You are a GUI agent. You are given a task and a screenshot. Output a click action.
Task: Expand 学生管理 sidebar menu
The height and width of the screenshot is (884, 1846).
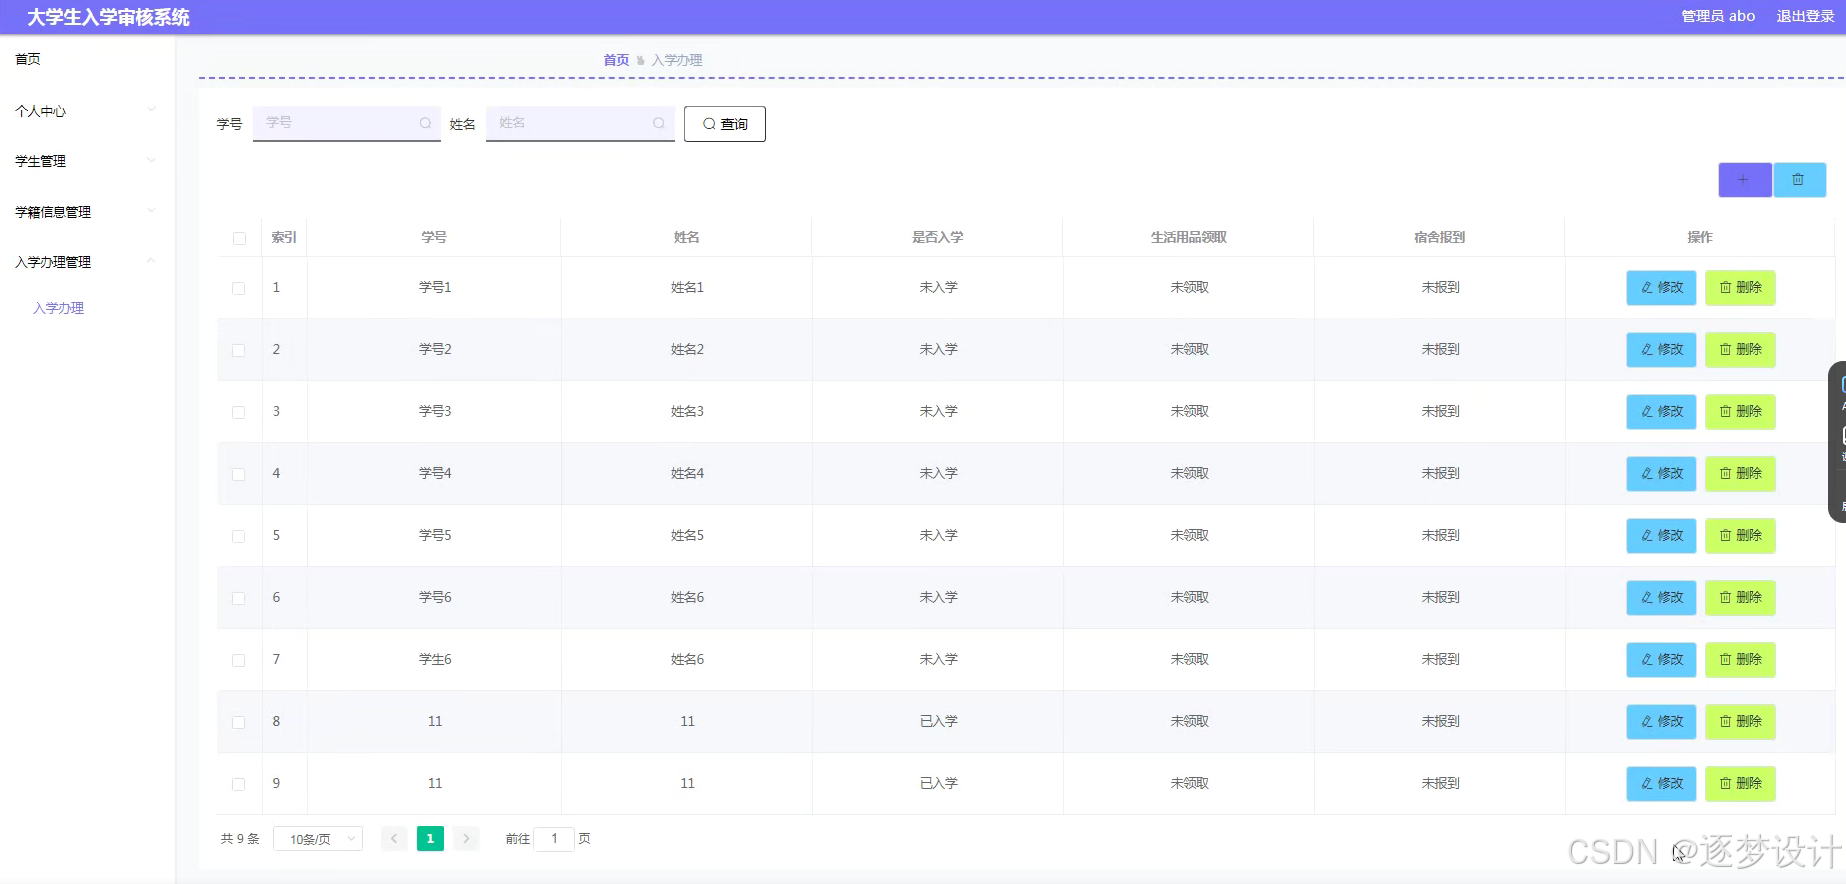coord(87,161)
